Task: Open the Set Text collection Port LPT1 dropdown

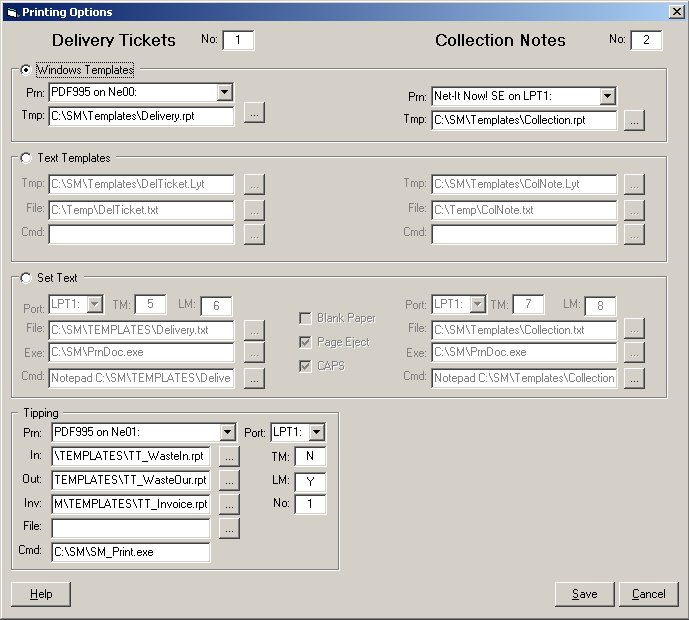Action: 477,304
